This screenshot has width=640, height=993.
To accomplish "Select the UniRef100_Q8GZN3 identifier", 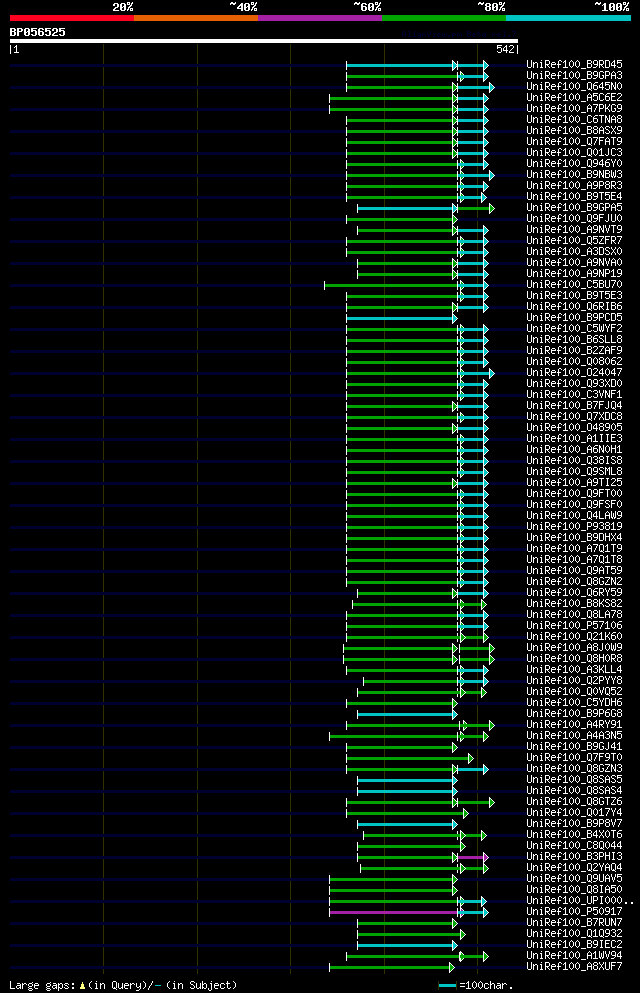I will (x=574, y=769).
